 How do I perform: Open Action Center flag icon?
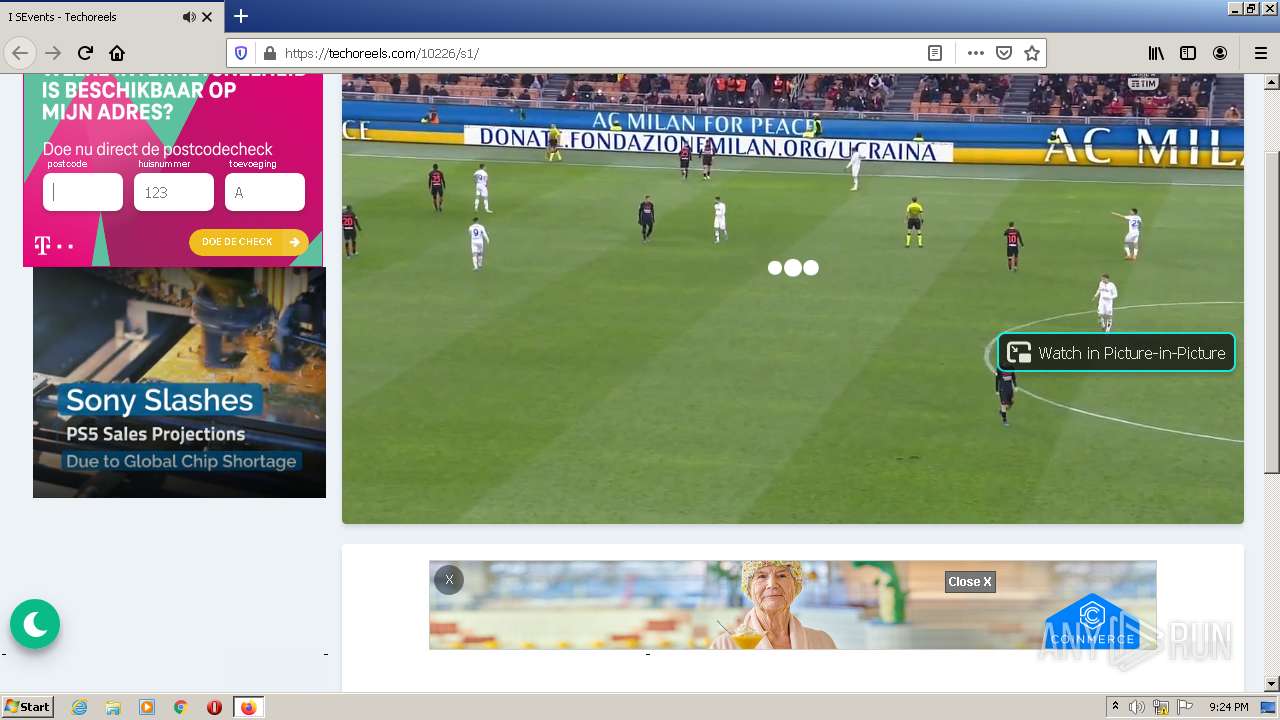tap(1185, 707)
